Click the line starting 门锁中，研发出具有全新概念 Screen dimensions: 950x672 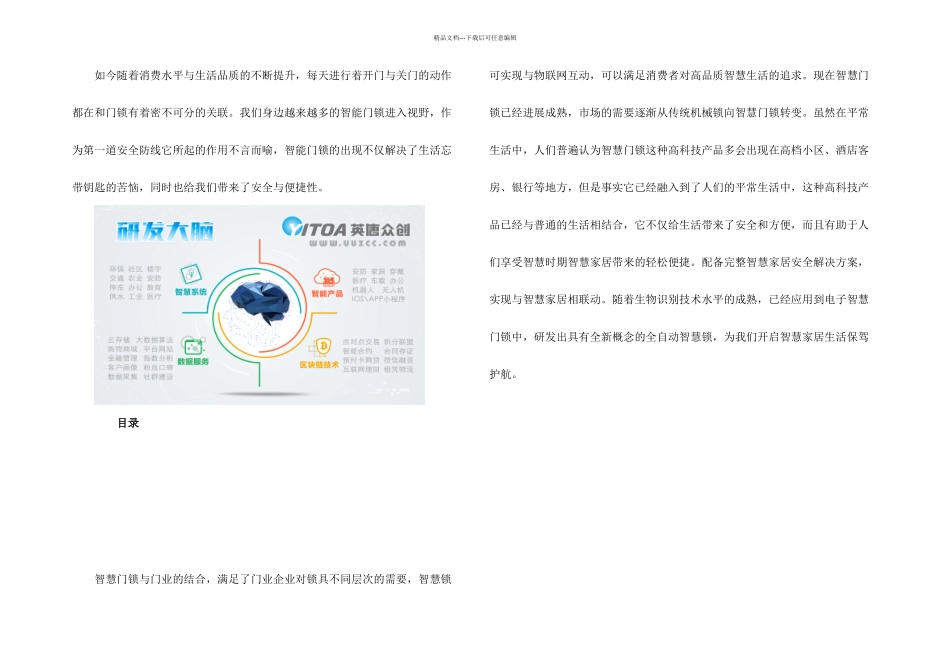pyautogui.click(x=679, y=337)
